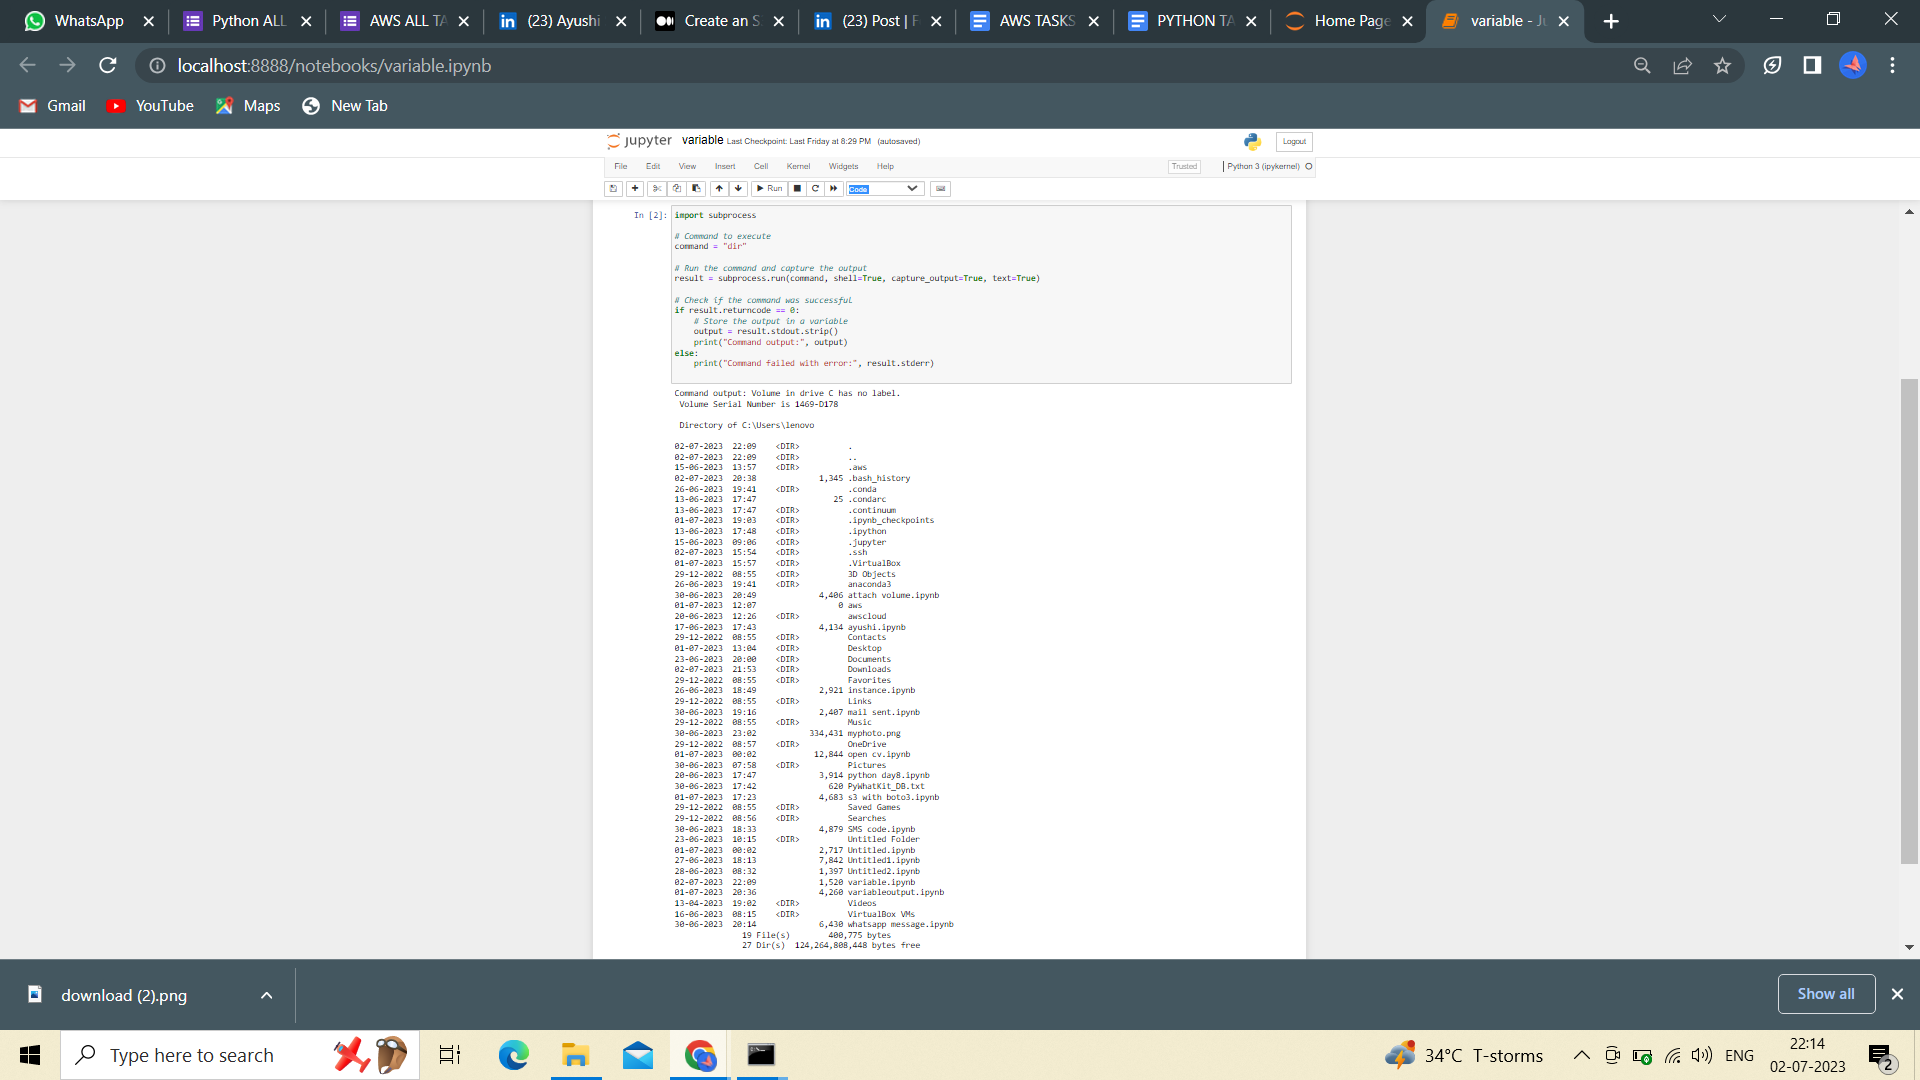Interrupt the kernel with stop icon

pyautogui.click(x=797, y=188)
